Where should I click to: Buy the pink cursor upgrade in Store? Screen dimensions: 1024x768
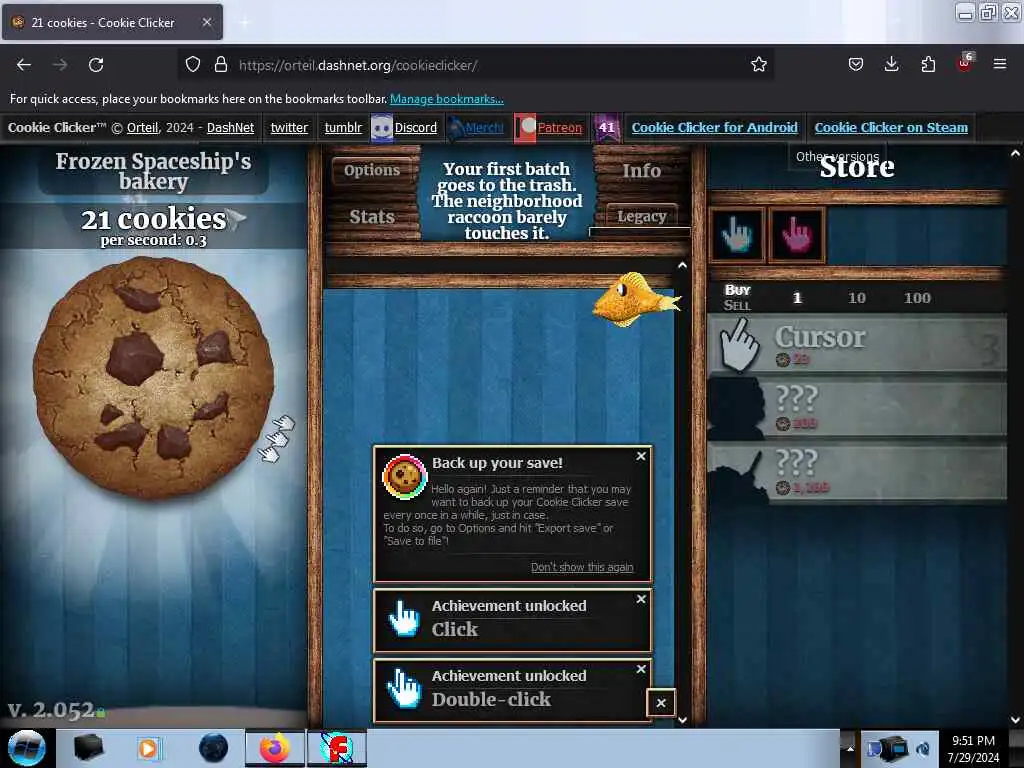(796, 235)
